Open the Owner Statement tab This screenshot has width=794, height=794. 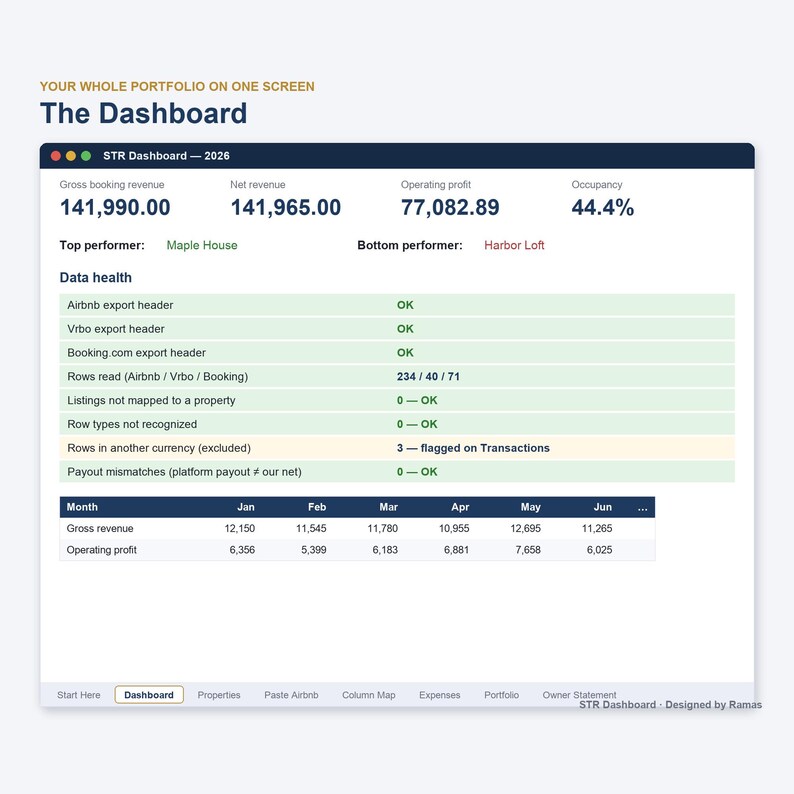point(579,695)
